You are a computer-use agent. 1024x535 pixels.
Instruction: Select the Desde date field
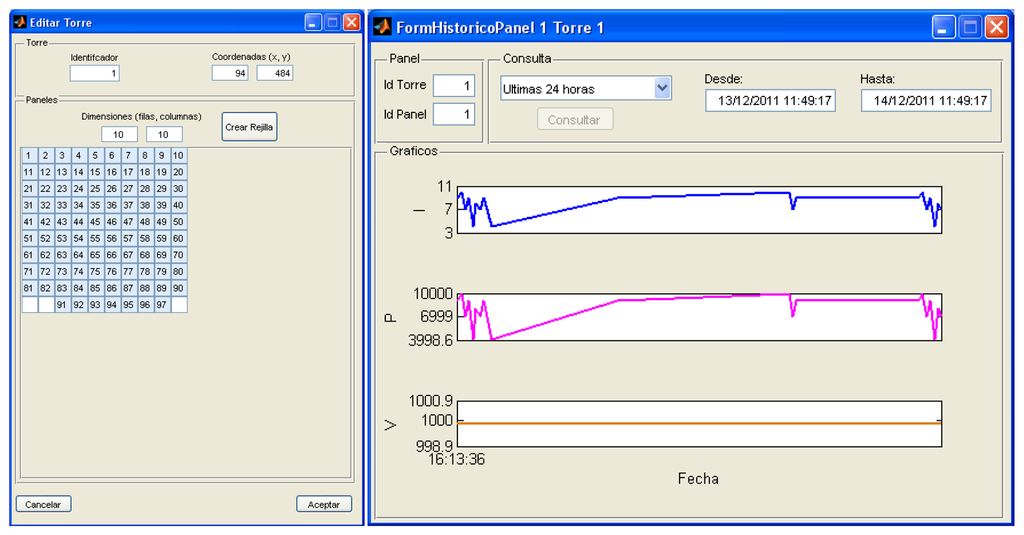tap(769, 100)
